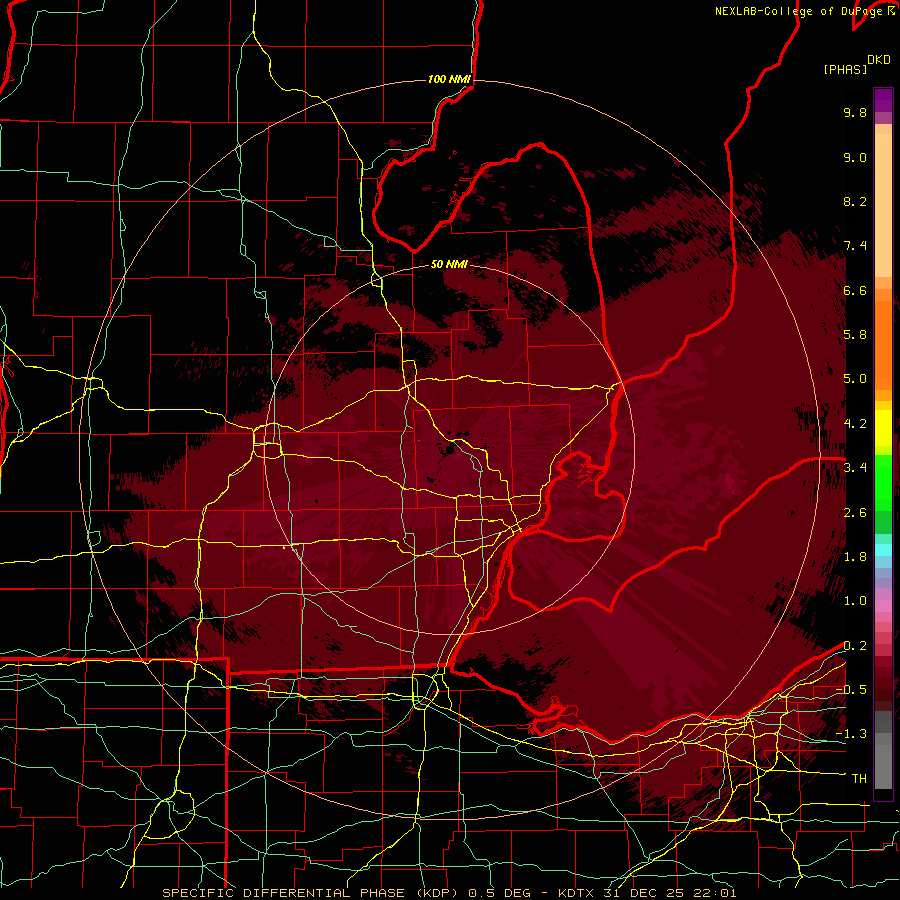Click the 5.0 legend value
The width and height of the screenshot is (900, 900).
[x=855, y=379]
